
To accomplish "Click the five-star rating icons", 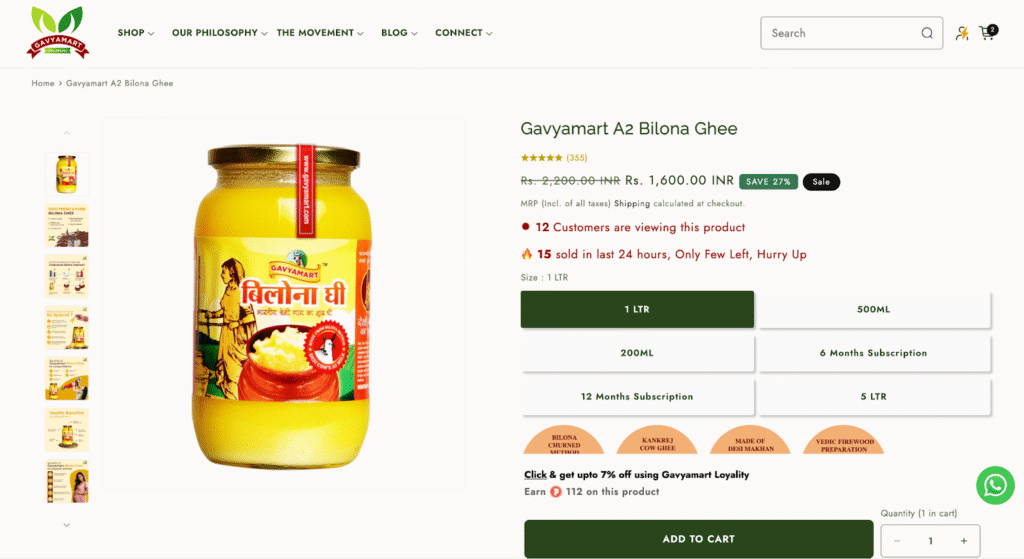I will pyautogui.click(x=541, y=157).
